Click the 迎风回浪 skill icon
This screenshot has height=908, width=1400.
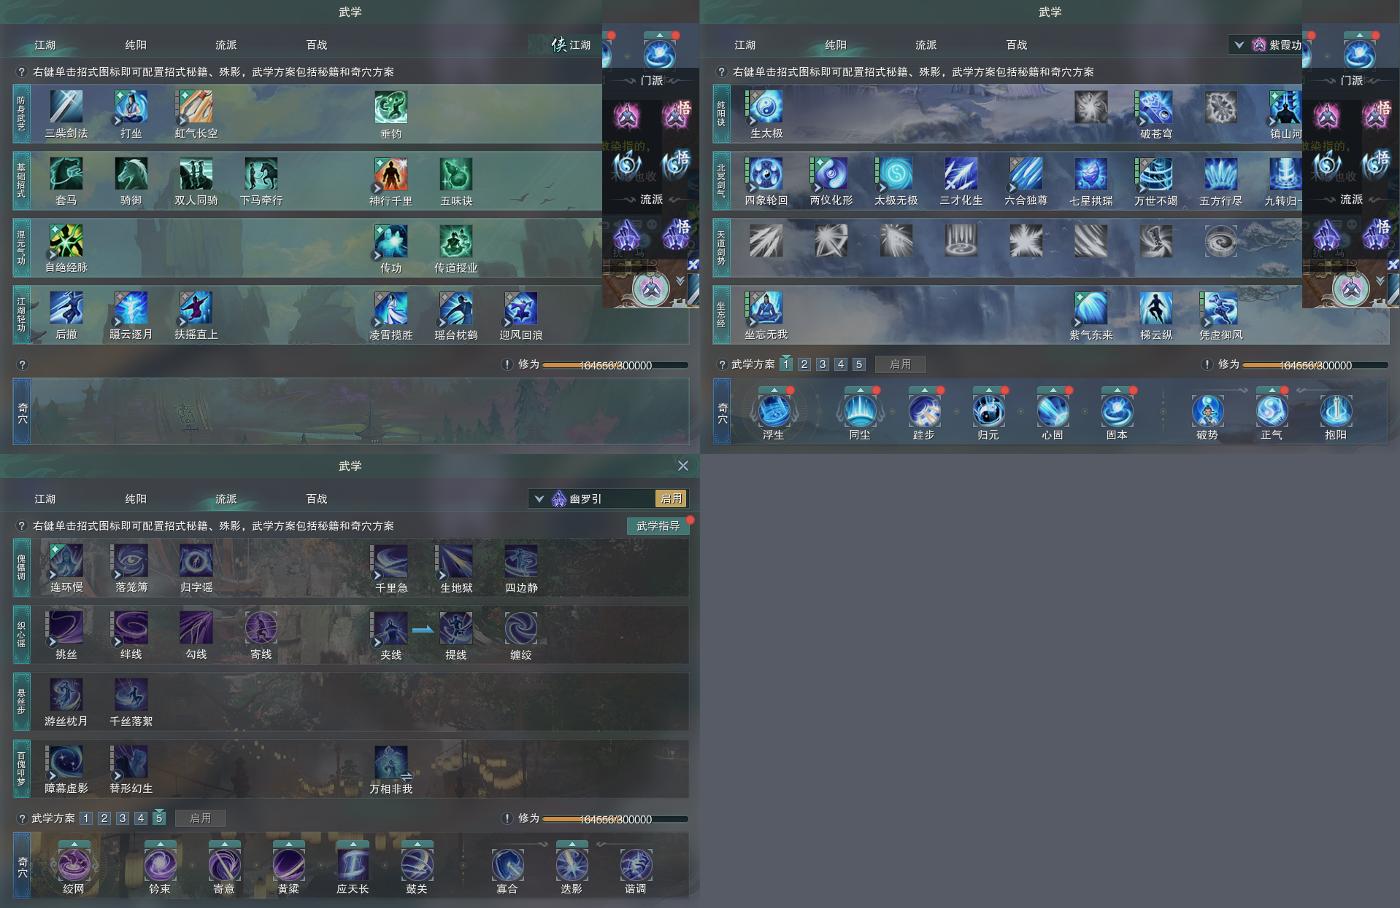point(521,309)
